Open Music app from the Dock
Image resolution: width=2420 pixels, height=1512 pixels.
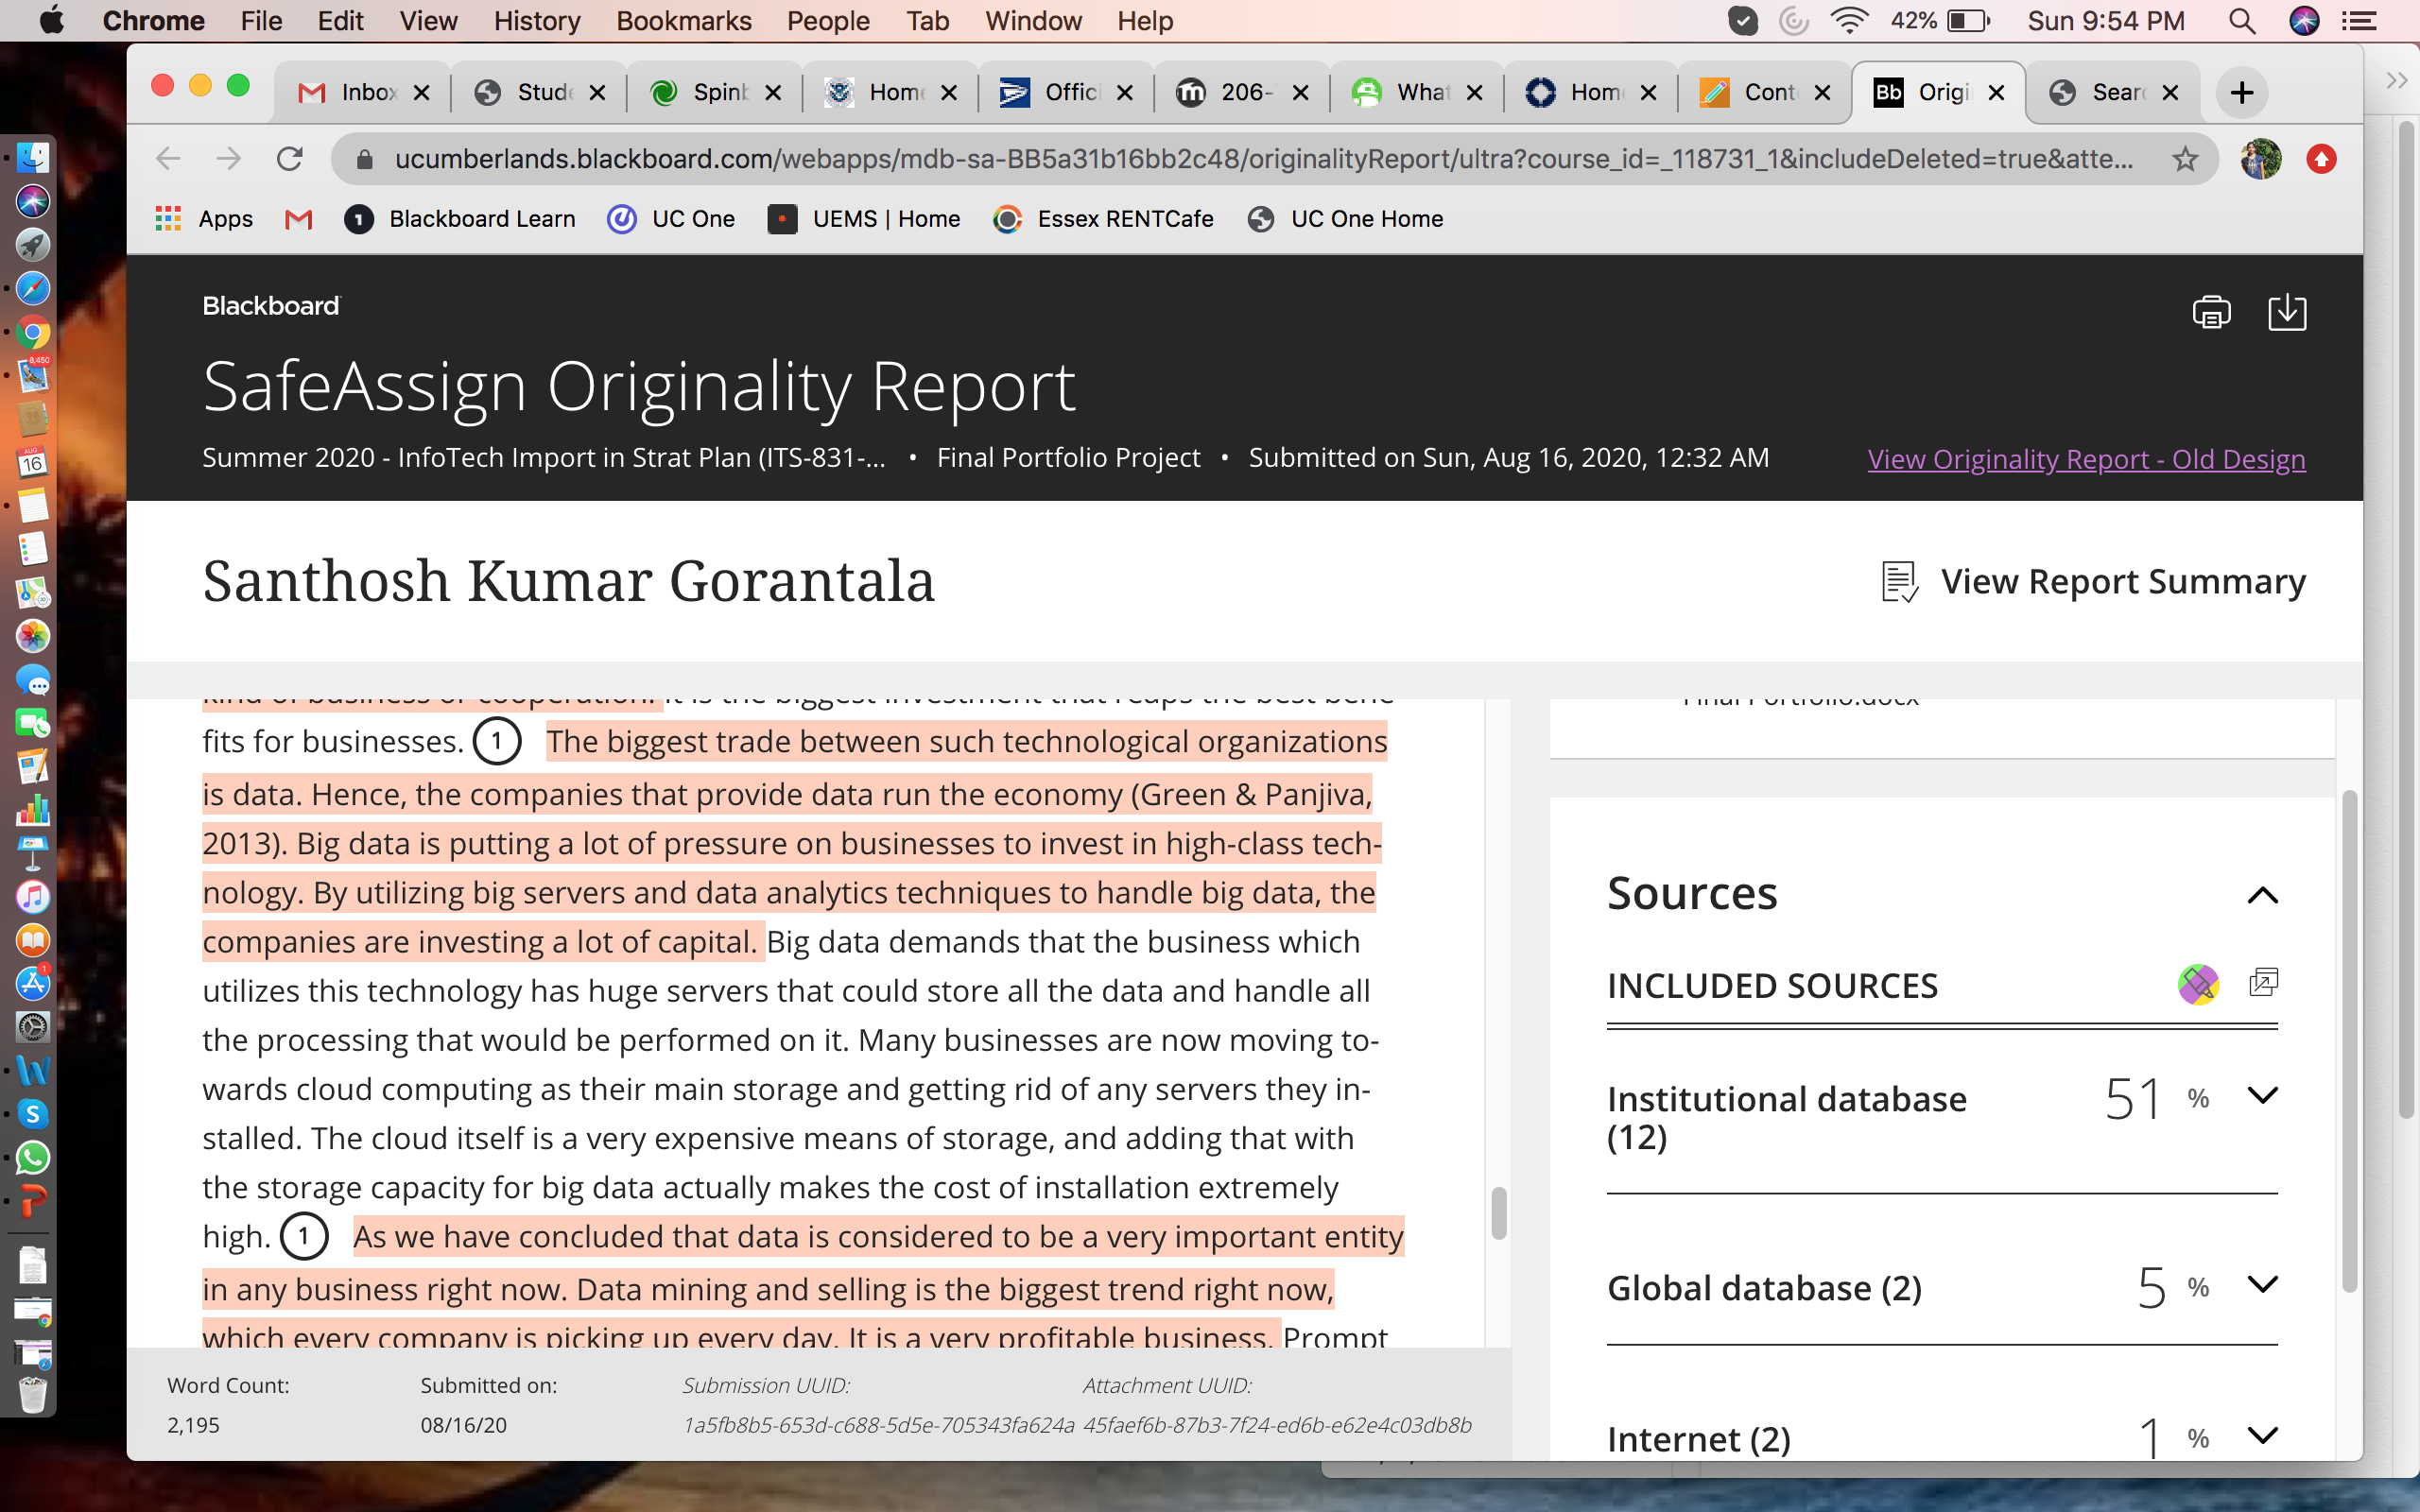[32, 897]
